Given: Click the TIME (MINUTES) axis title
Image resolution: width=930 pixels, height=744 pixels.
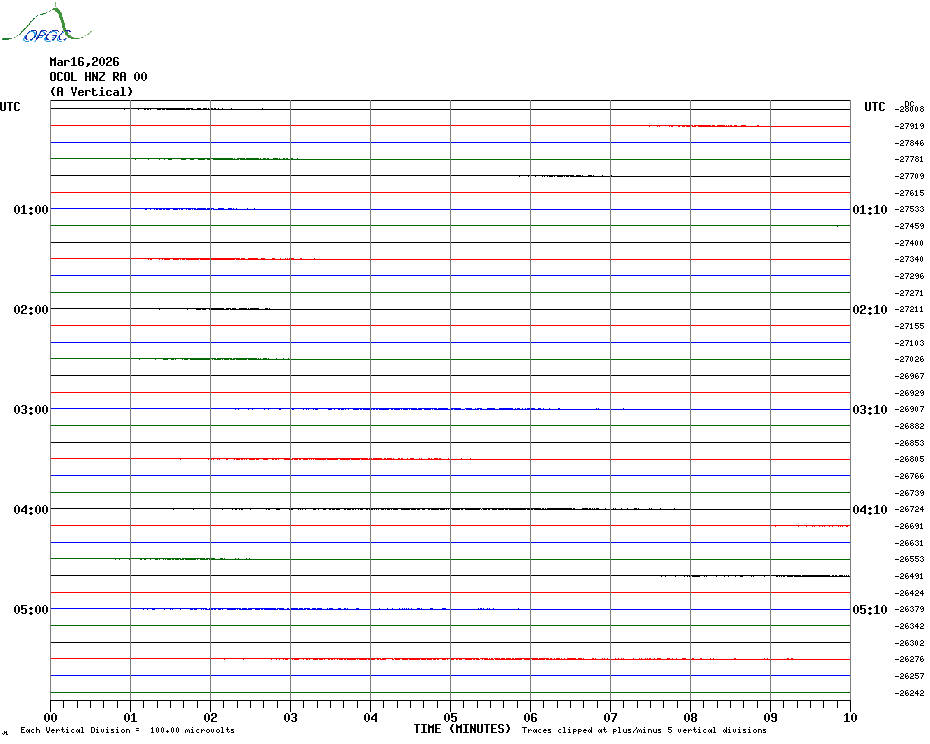Looking at the screenshot, I should (x=462, y=729).
